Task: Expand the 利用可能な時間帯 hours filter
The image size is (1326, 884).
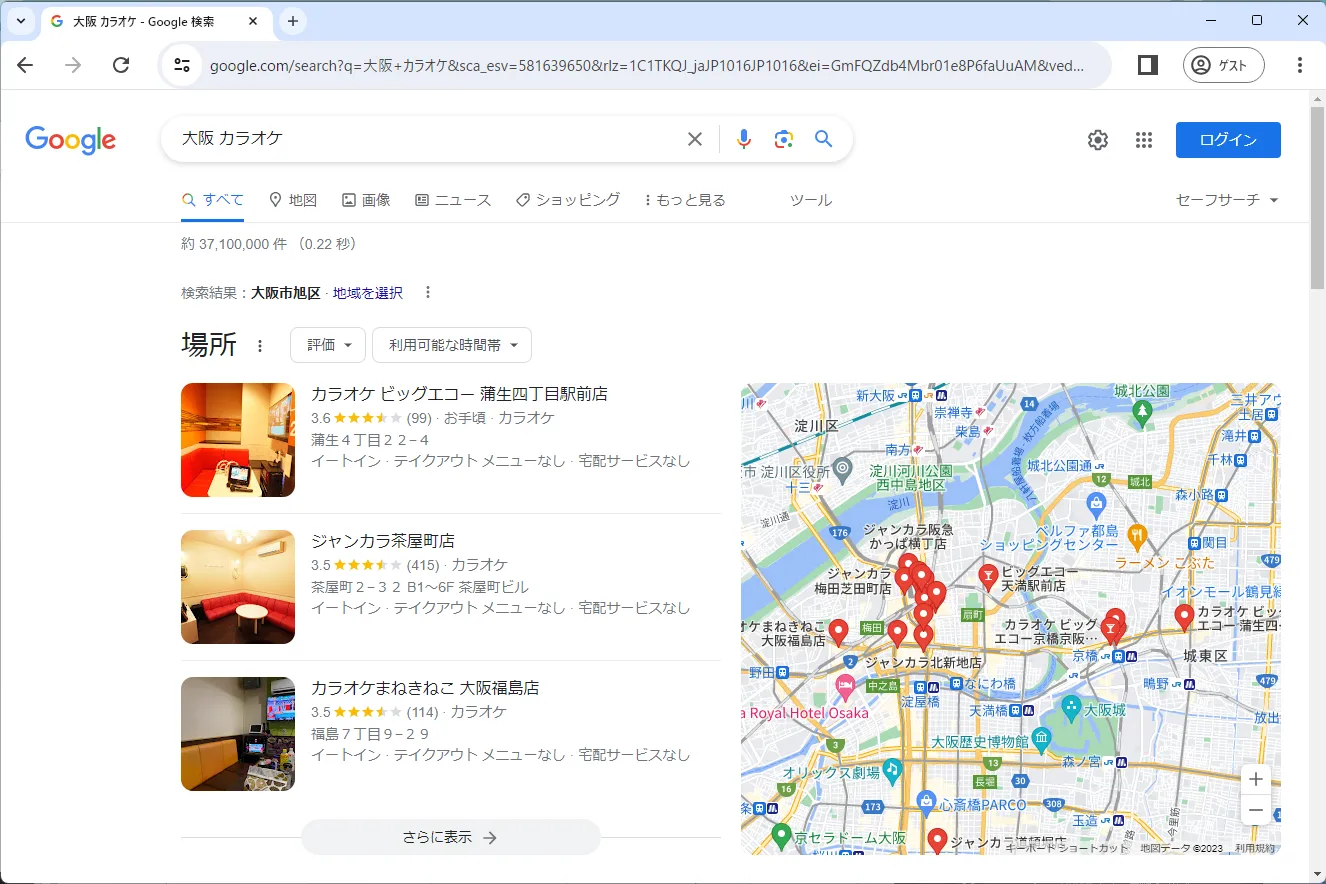Action: point(452,345)
